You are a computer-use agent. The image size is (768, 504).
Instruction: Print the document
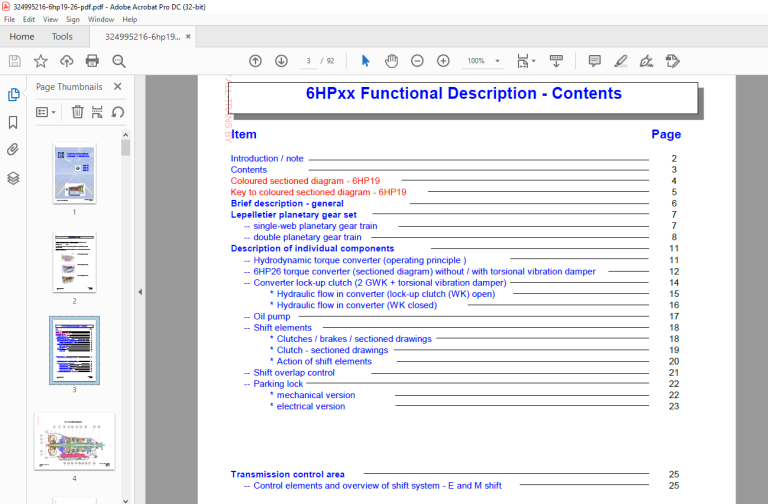[x=92, y=61]
